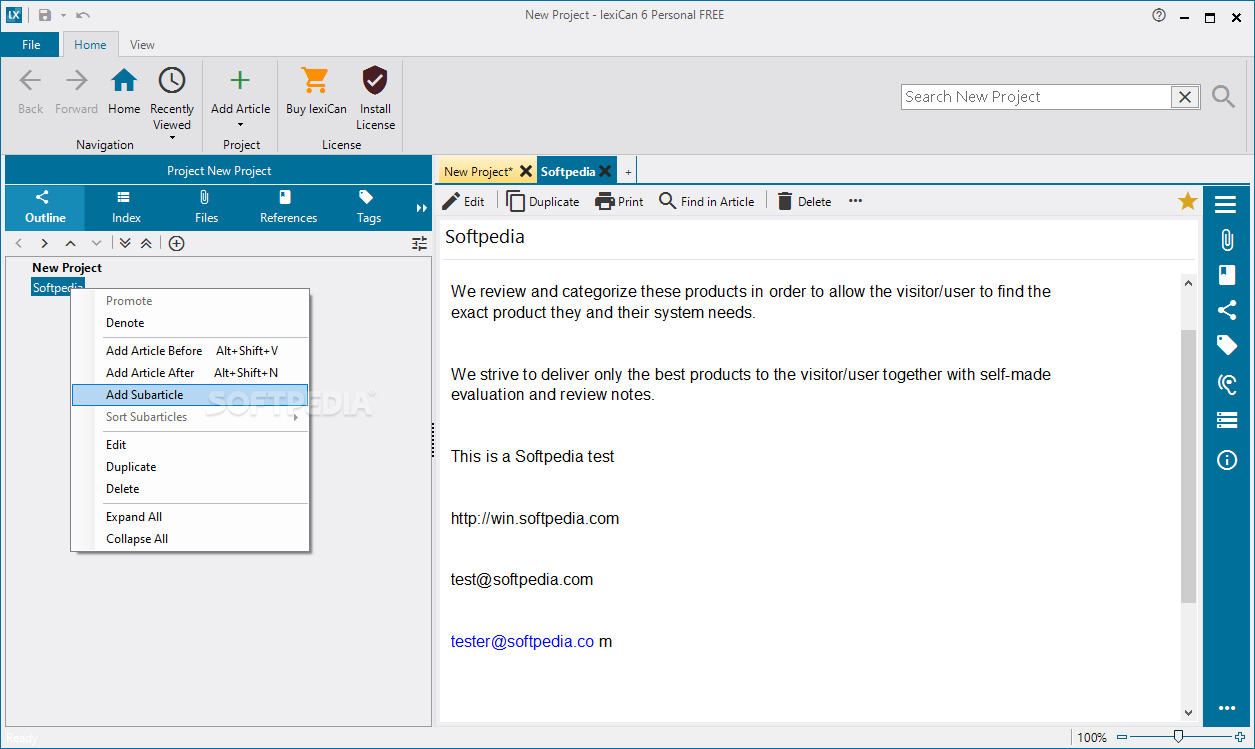Click Find in Article
This screenshot has height=749, width=1255.
coord(707,201)
